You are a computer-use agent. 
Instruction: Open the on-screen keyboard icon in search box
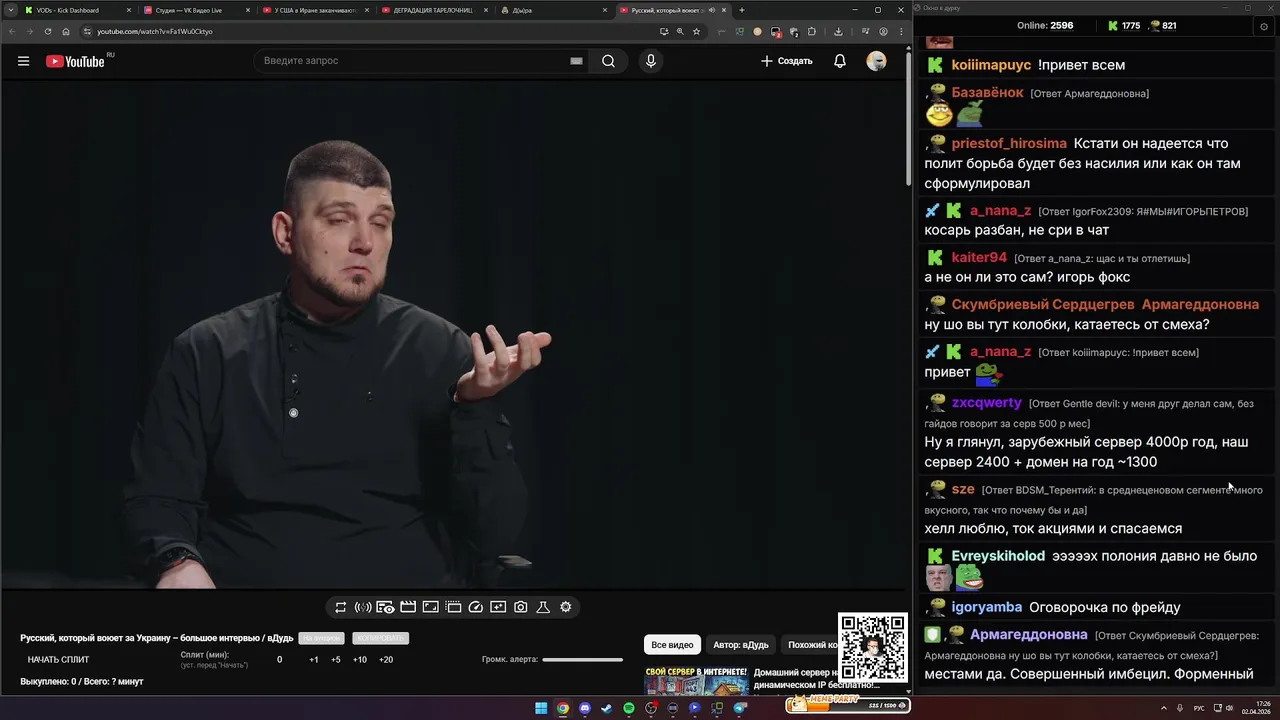click(x=576, y=61)
